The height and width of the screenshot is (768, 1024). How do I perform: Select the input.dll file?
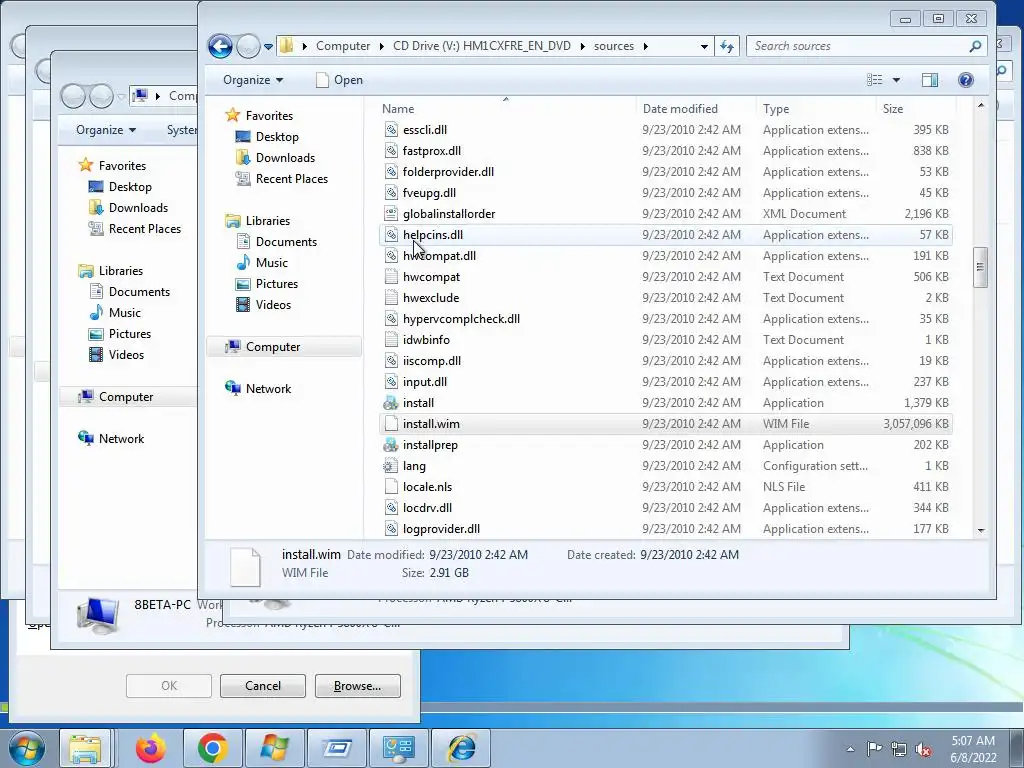[x=424, y=381]
